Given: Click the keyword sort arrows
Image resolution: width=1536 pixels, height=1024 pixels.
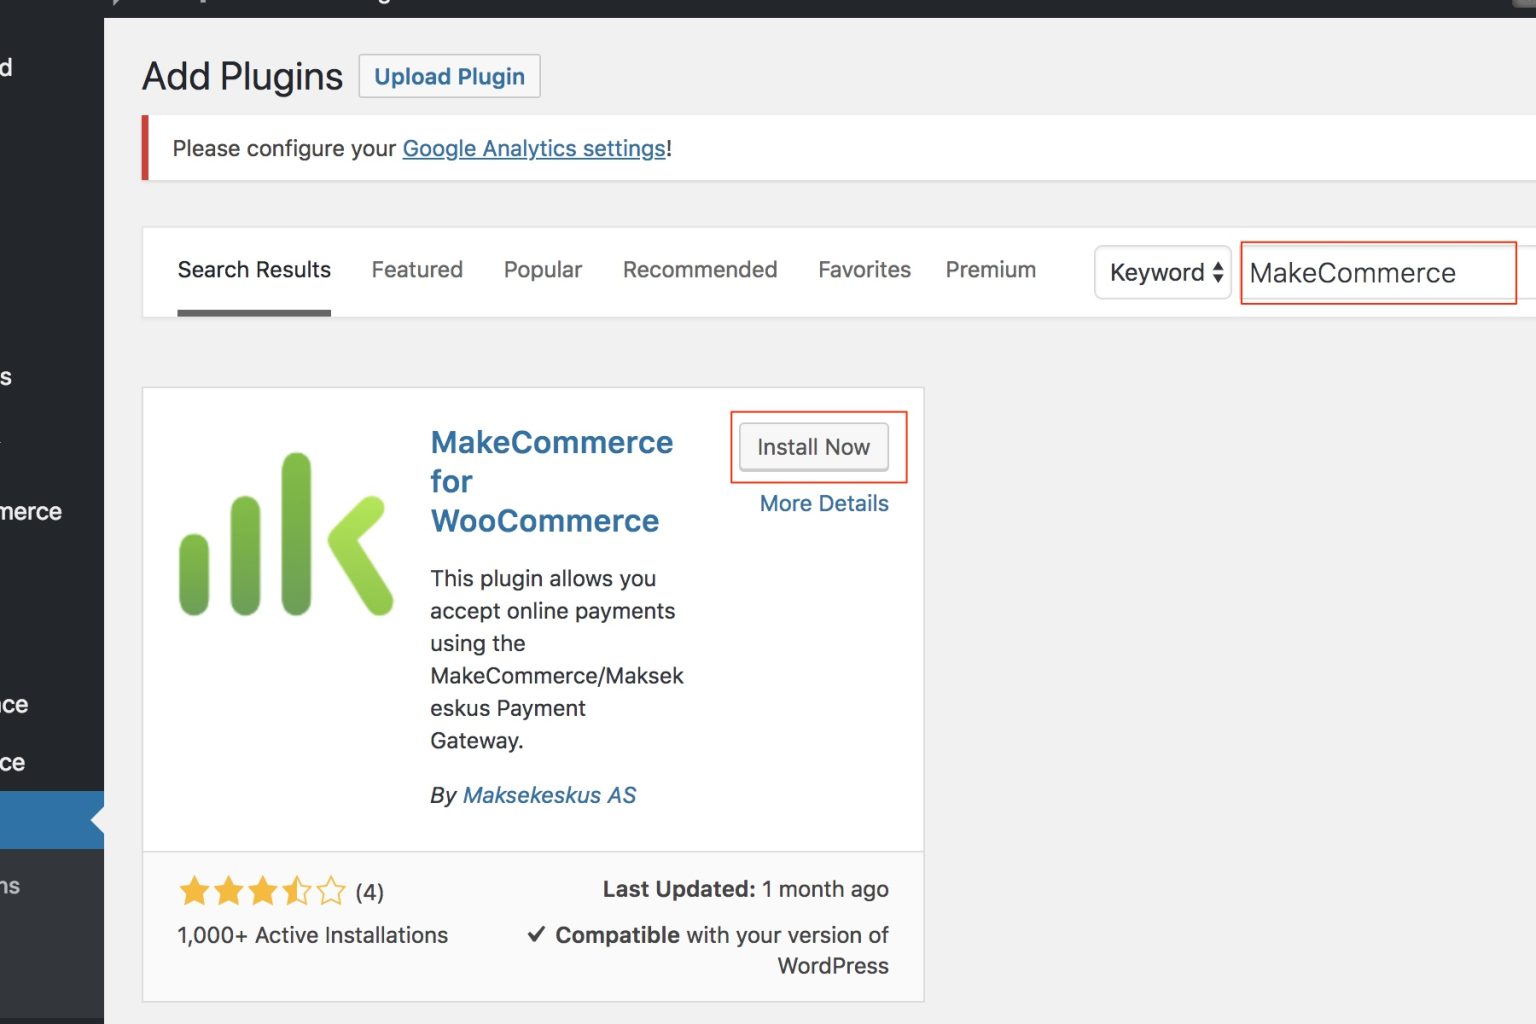Looking at the screenshot, I should click(1219, 272).
